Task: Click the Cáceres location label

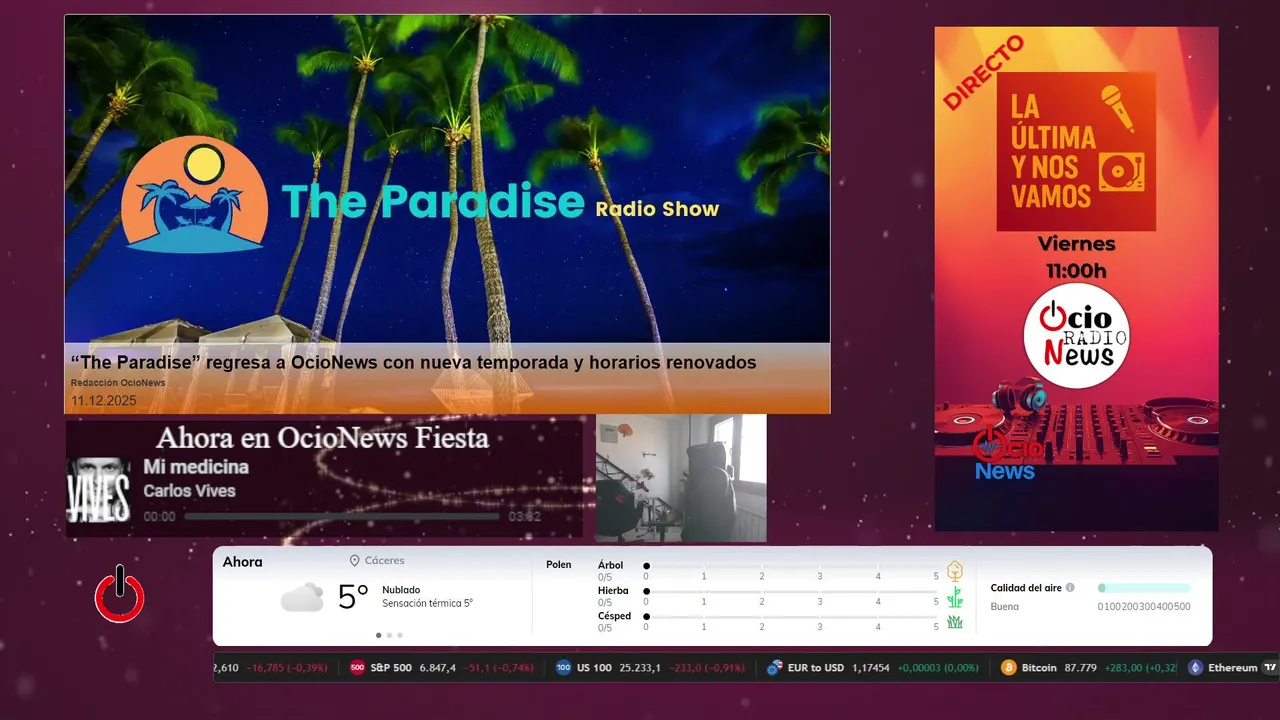Action: (385, 561)
